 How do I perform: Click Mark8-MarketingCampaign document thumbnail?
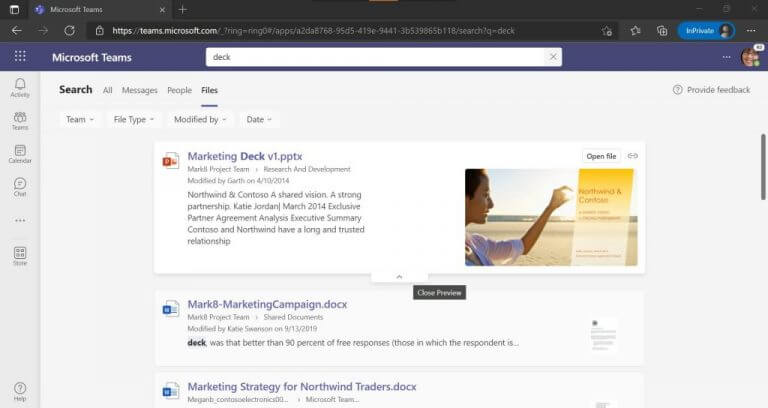pos(603,335)
